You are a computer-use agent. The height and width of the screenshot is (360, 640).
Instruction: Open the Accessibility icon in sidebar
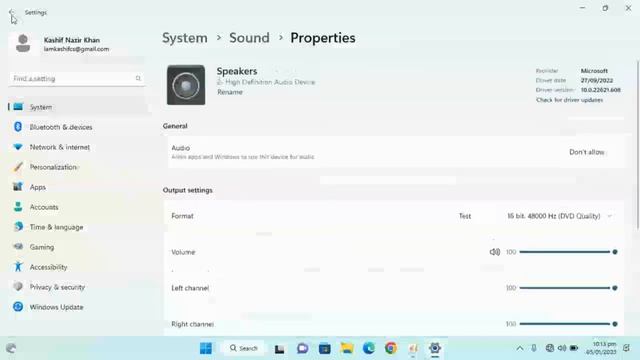[18, 267]
